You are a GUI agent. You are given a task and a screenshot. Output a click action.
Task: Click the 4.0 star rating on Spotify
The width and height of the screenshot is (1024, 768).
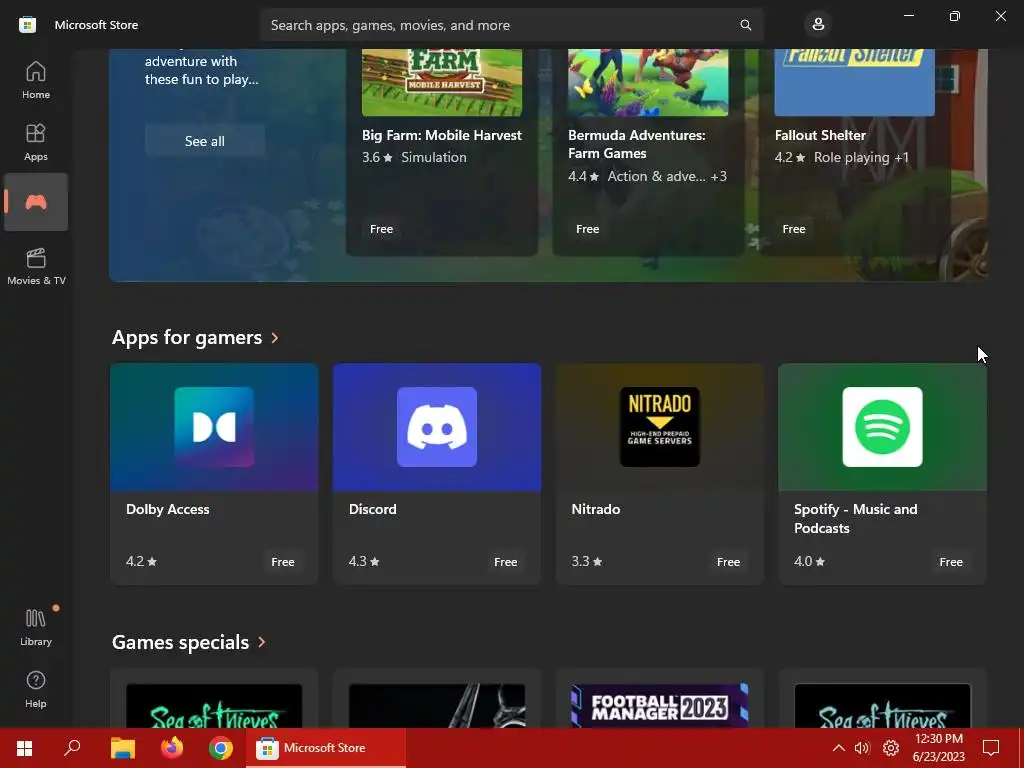tap(810, 562)
